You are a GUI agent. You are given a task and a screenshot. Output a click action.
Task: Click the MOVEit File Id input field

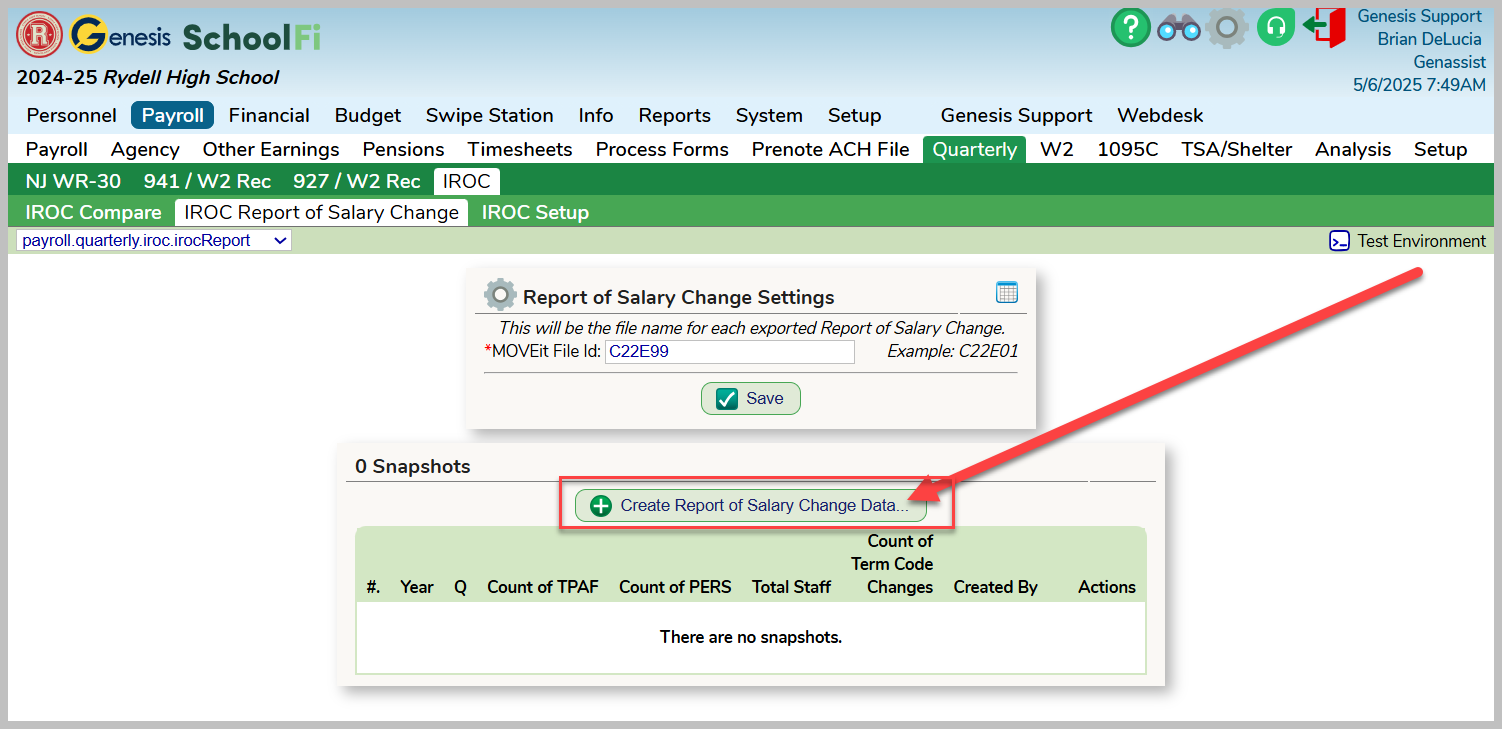coord(730,352)
